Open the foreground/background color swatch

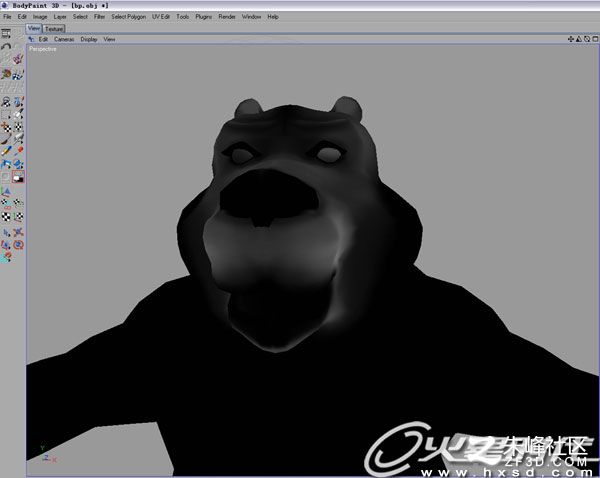pyautogui.click(x=18, y=177)
